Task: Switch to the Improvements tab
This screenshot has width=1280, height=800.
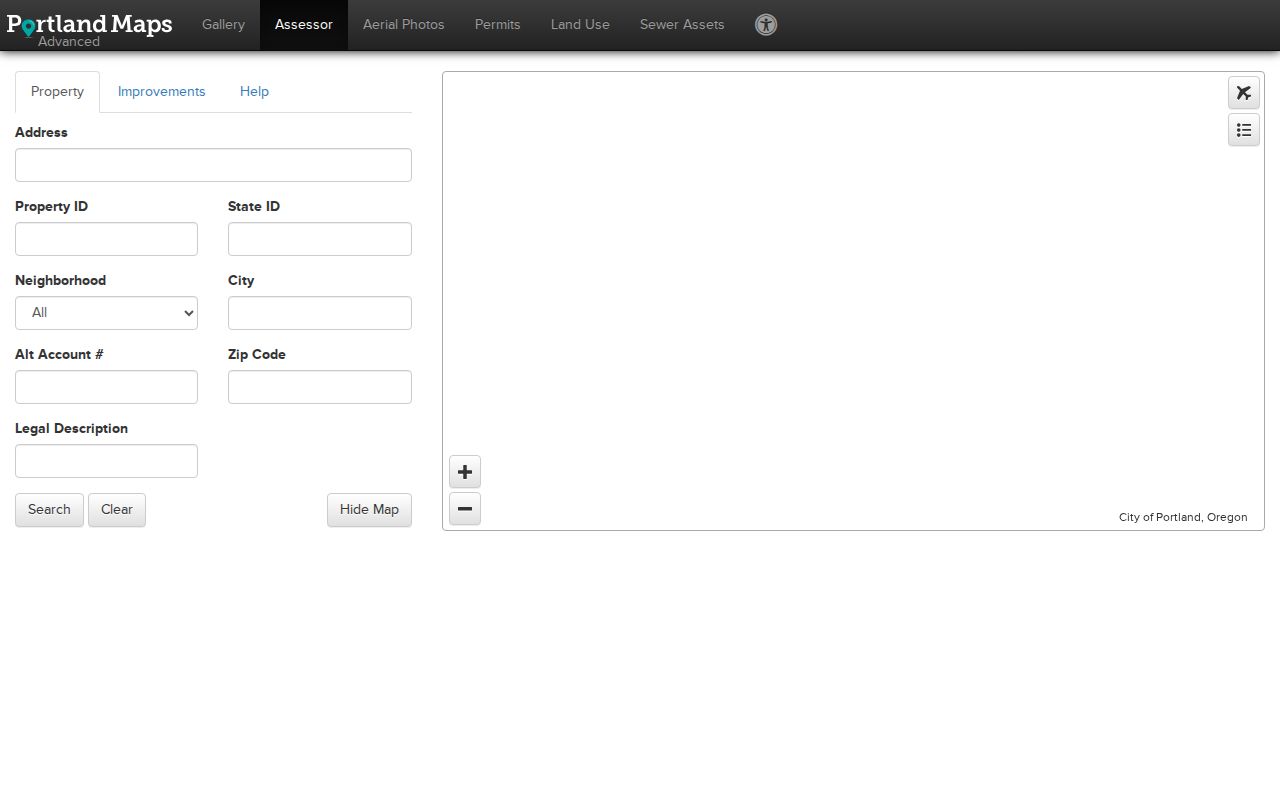Action: (x=161, y=92)
